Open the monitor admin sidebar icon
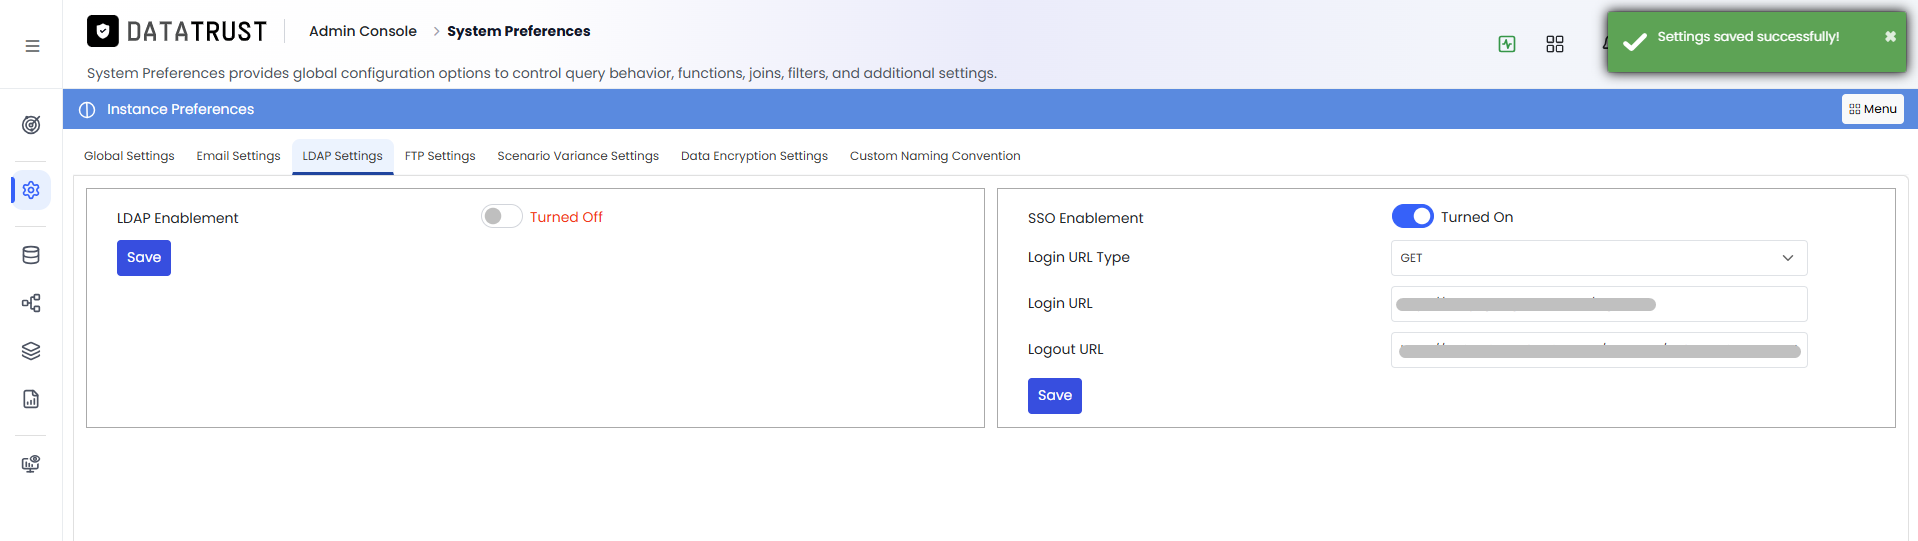This screenshot has height=541, width=1918. pos(31,464)
